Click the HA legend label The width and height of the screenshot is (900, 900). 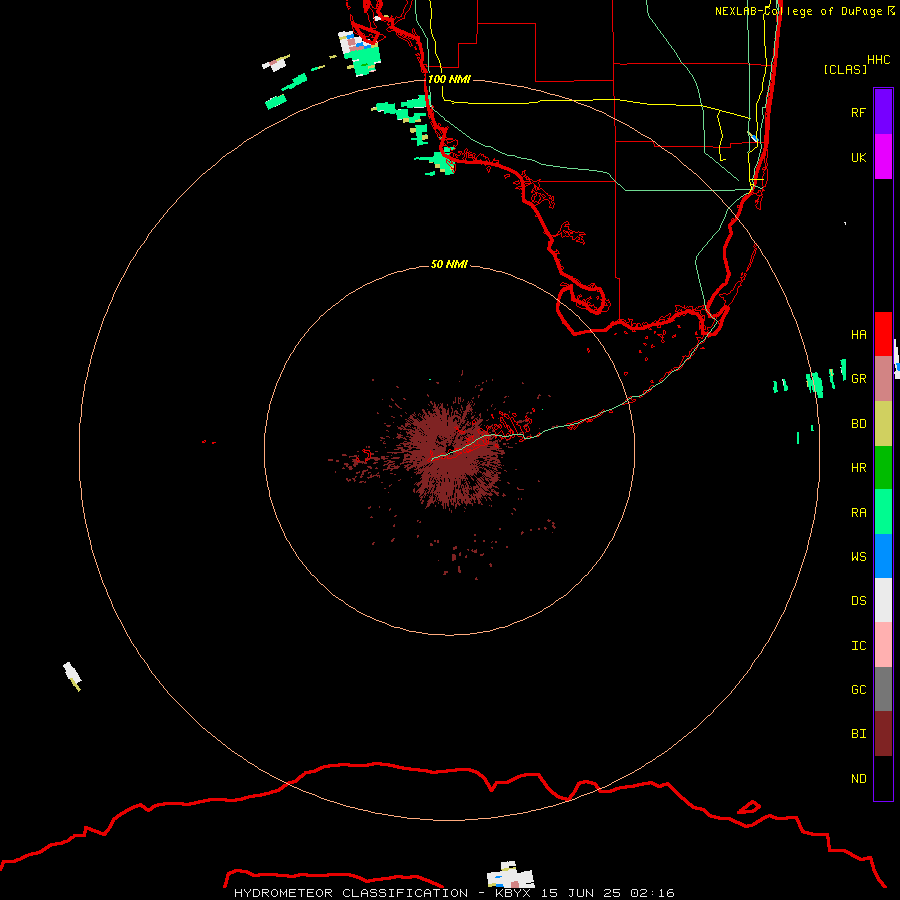tap(858, 334)
